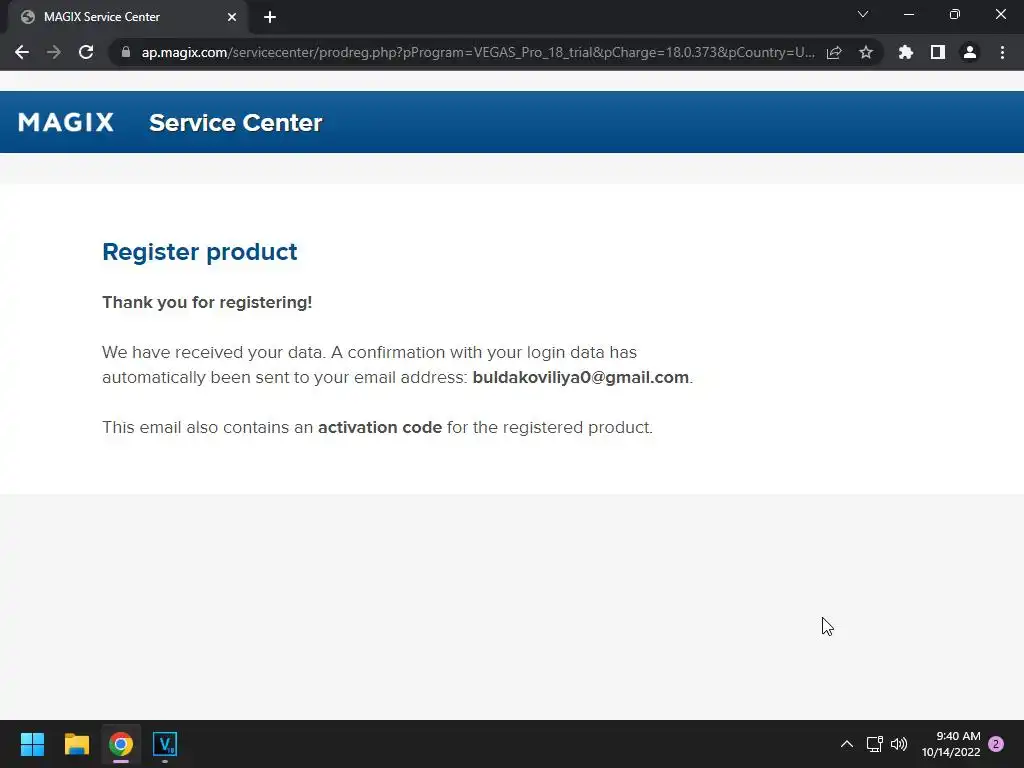This screenshot has height=768, width=1024.
Task: Click the Chrome taskbar icon
Action: click(121, 744)
